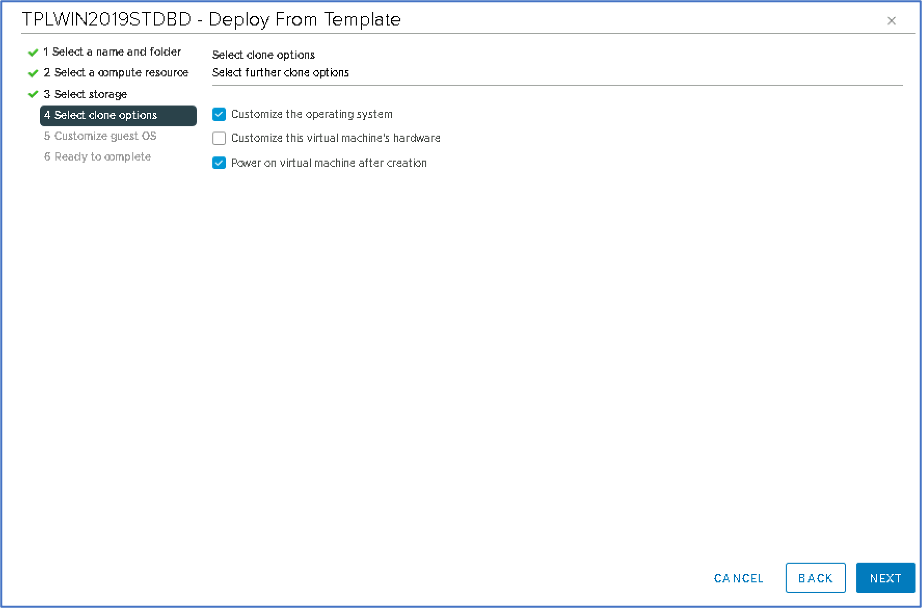
Task: Jump to Select a compute resource step
Action: (x=115, y=73)
